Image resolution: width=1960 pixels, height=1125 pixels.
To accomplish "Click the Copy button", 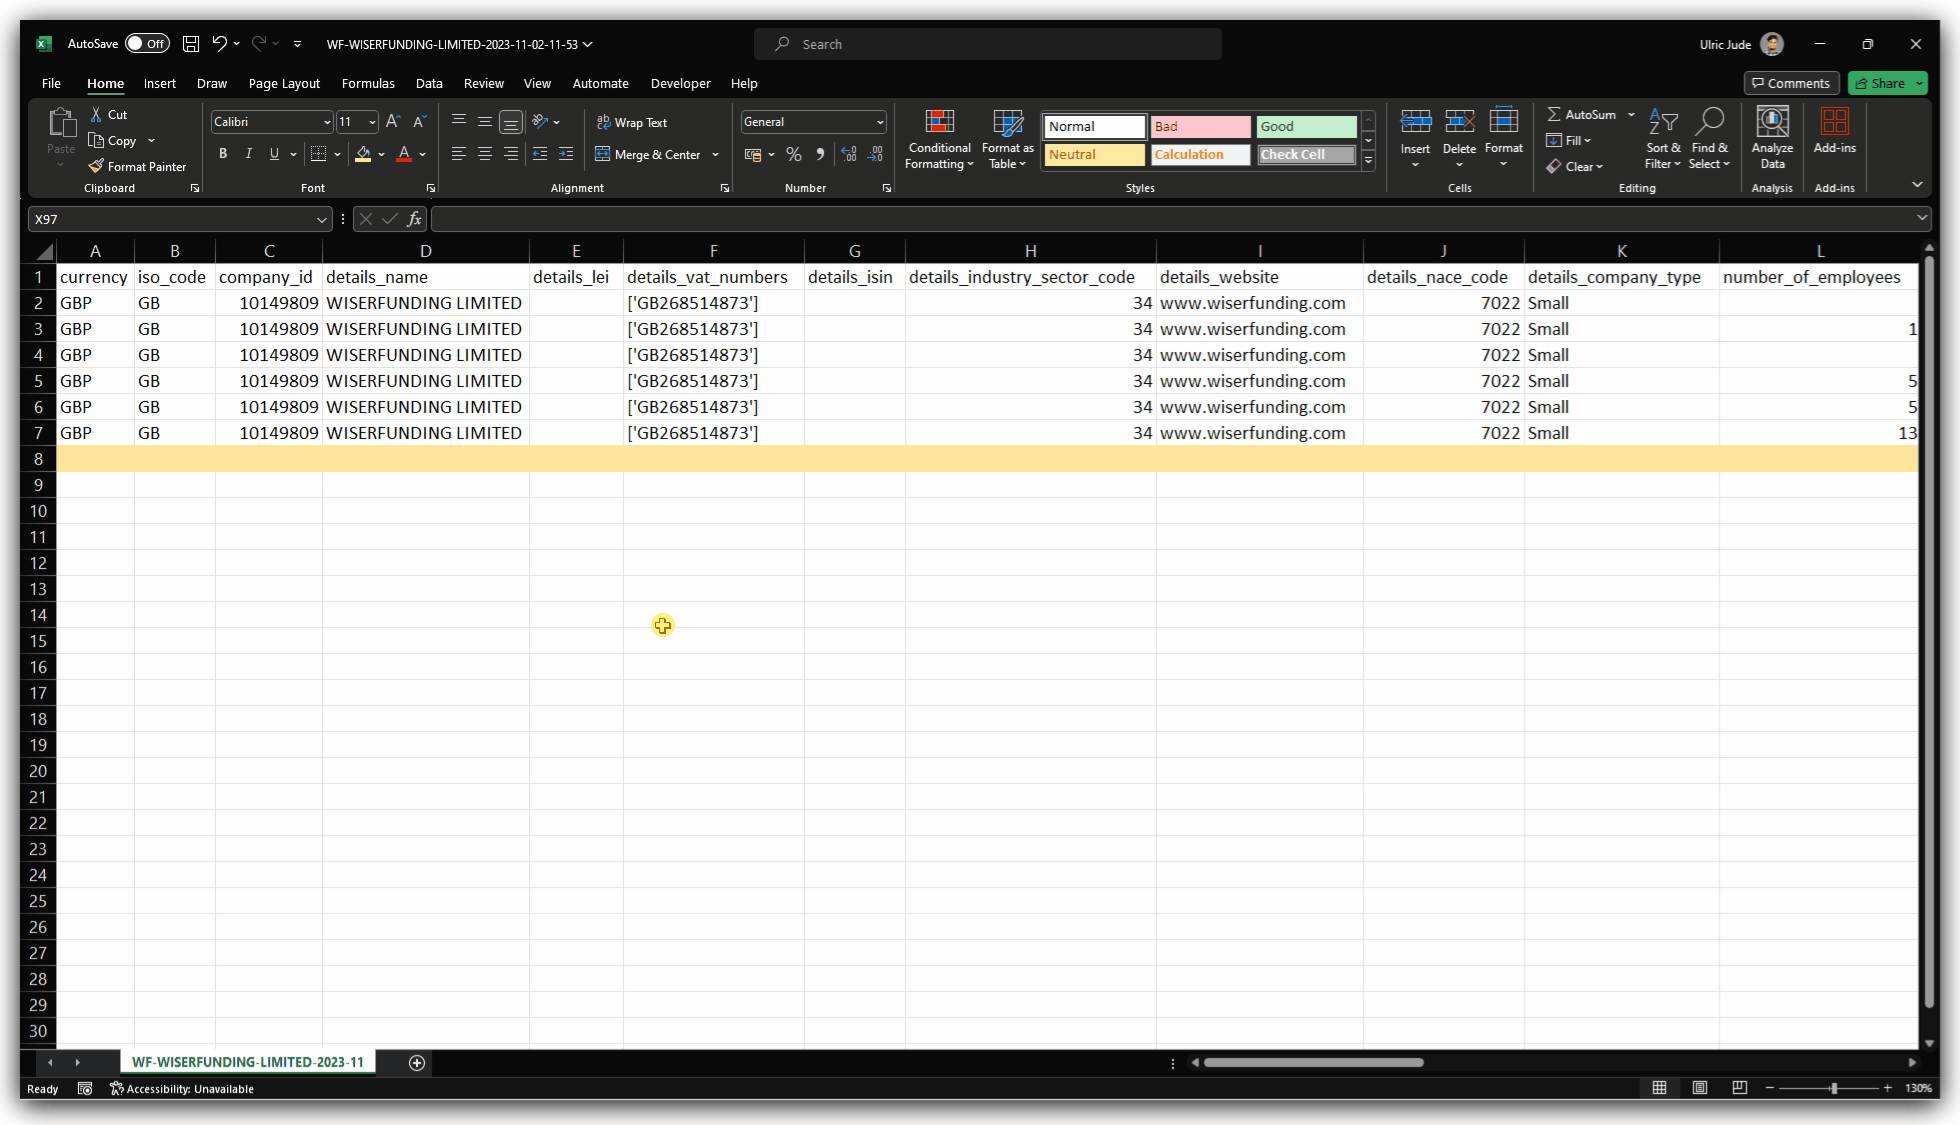I will pyautogui.click(x=113, y=141).
